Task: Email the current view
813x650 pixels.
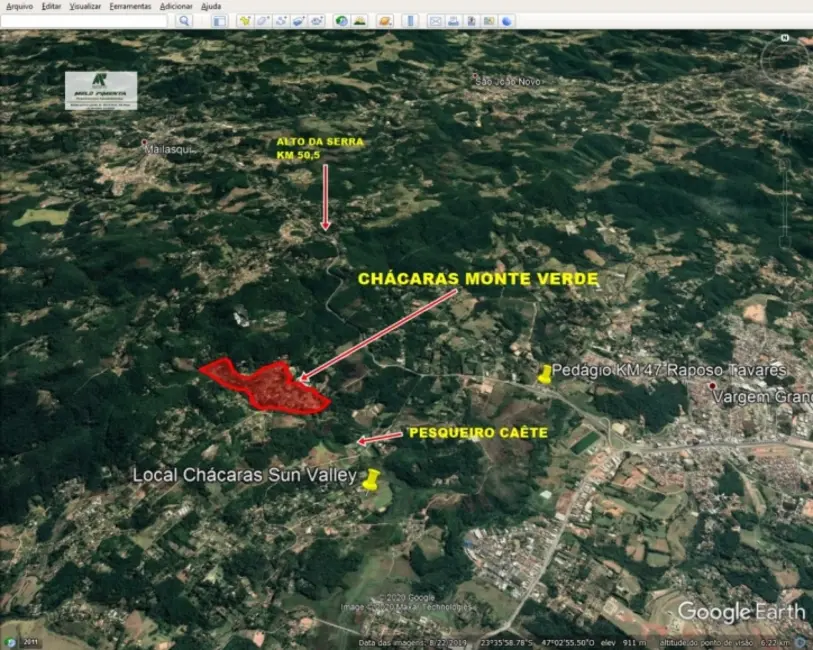Action: 437,20
